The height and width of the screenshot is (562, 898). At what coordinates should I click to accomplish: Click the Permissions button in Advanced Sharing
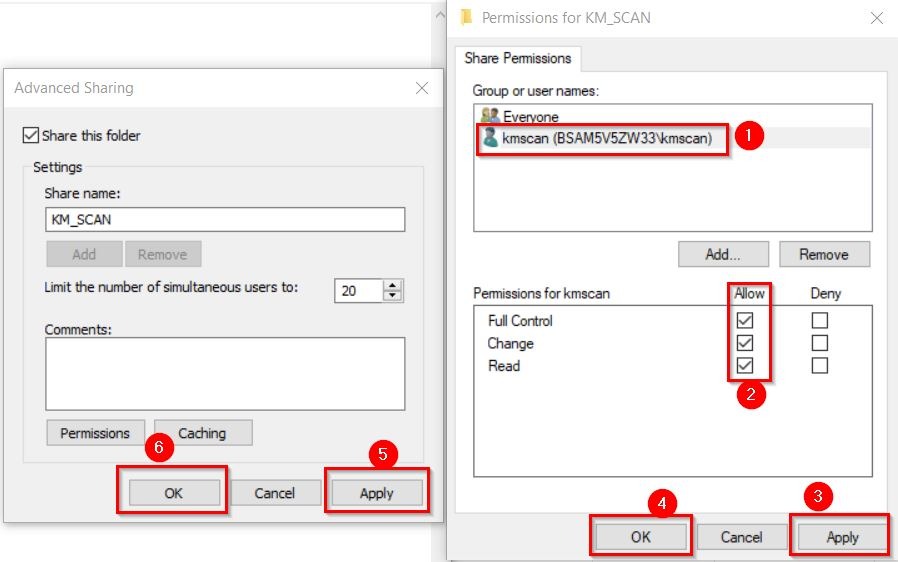(x=95, y=433)
